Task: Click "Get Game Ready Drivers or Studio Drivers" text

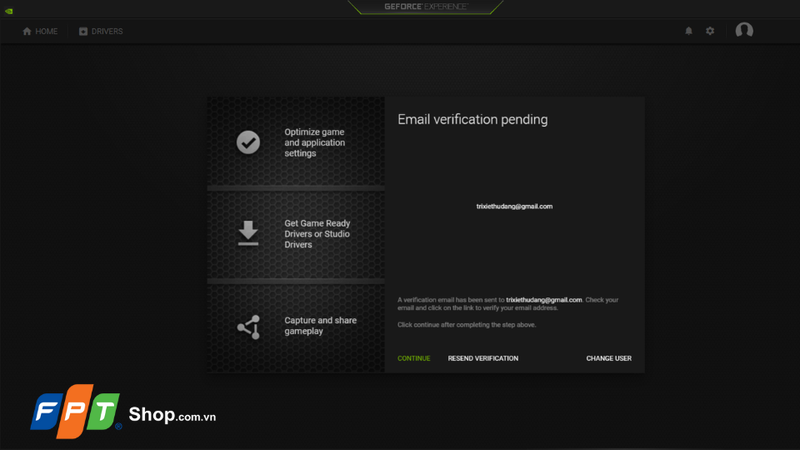Action: pos(317,234)
